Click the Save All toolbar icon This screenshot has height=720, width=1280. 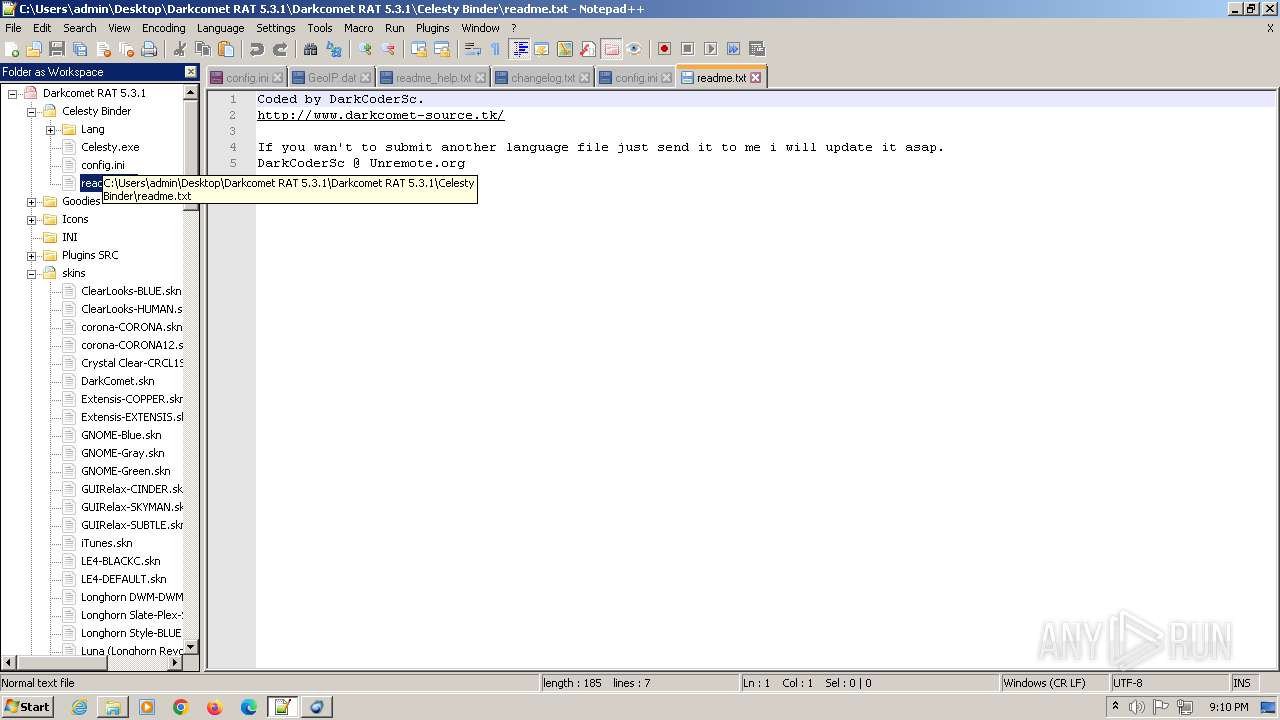pyautogui.click(x=80, y=49)
